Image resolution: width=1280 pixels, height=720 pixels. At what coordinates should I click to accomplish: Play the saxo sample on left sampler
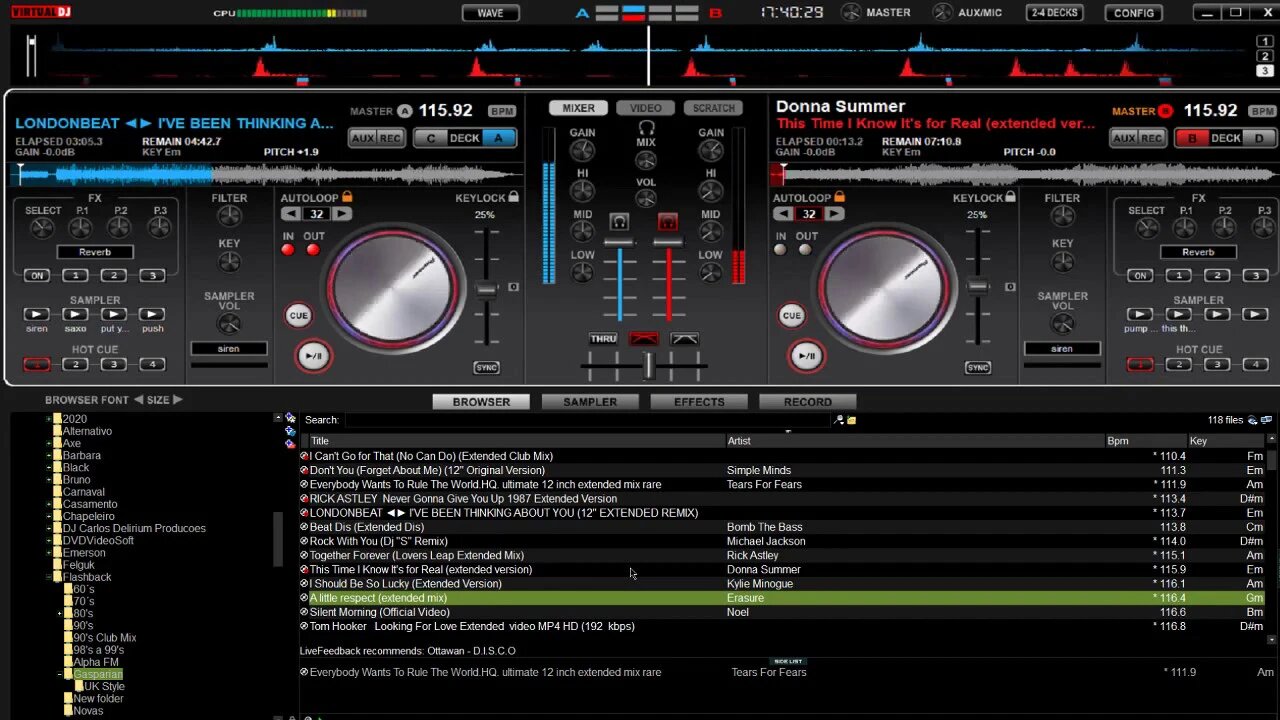click(75, 314)
